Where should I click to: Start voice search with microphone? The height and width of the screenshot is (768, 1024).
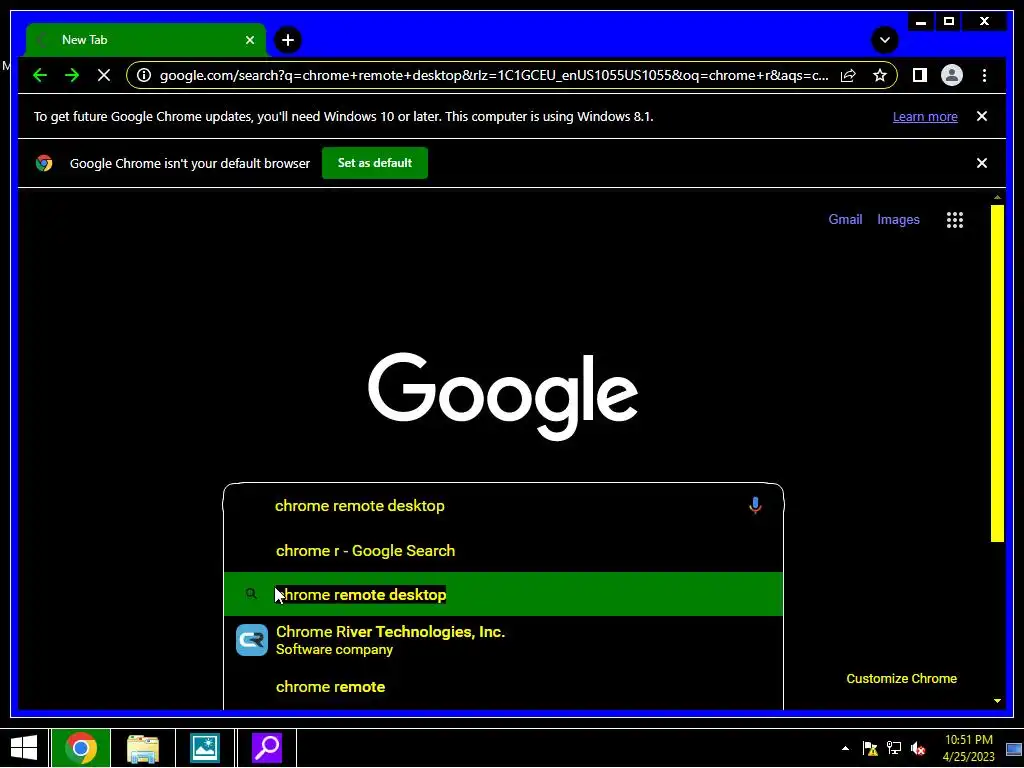755,505
